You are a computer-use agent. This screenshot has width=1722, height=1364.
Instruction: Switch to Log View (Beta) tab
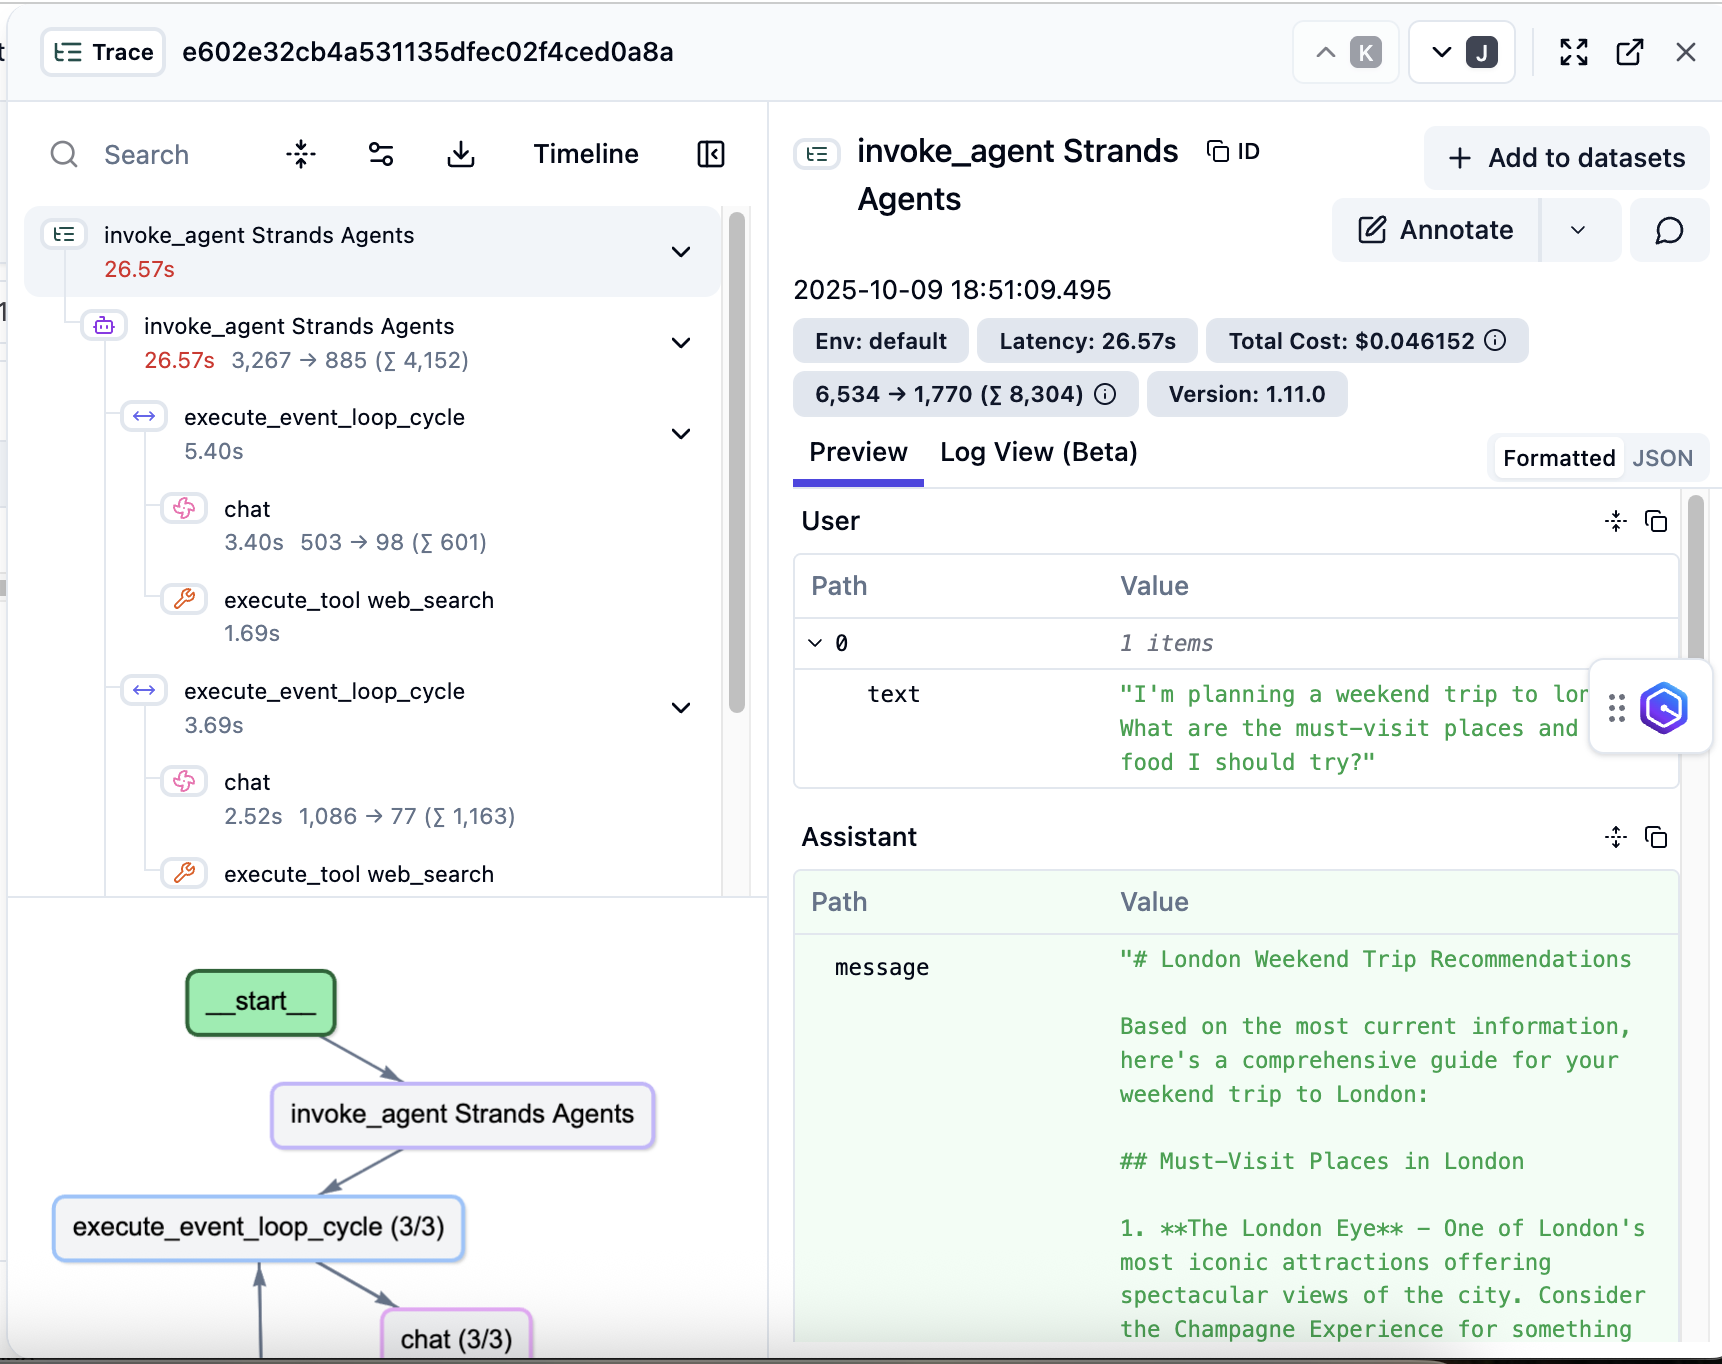pos(1038,453)
